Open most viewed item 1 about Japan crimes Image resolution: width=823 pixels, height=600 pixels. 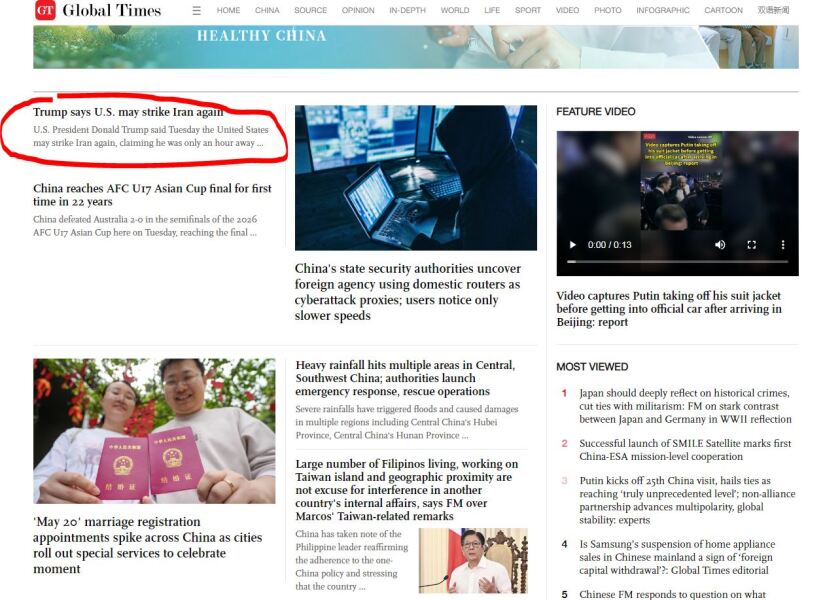pos(685,406)
